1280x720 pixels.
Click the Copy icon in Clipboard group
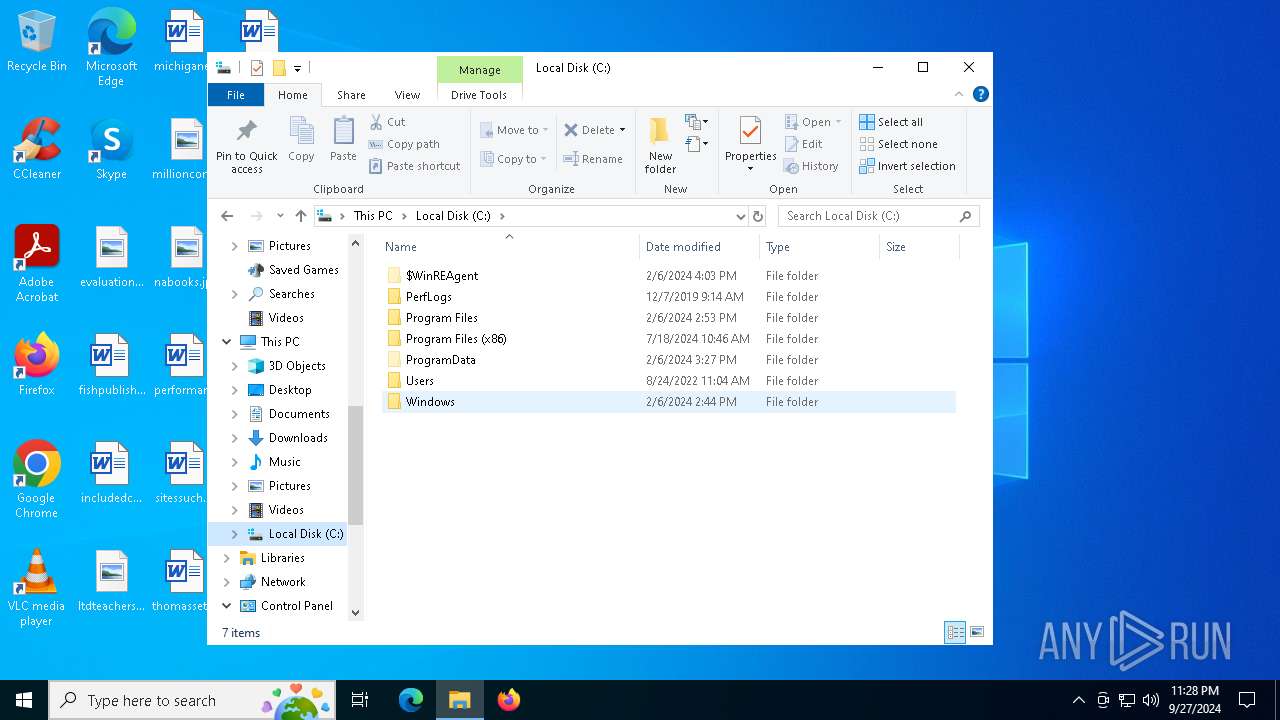301,132
